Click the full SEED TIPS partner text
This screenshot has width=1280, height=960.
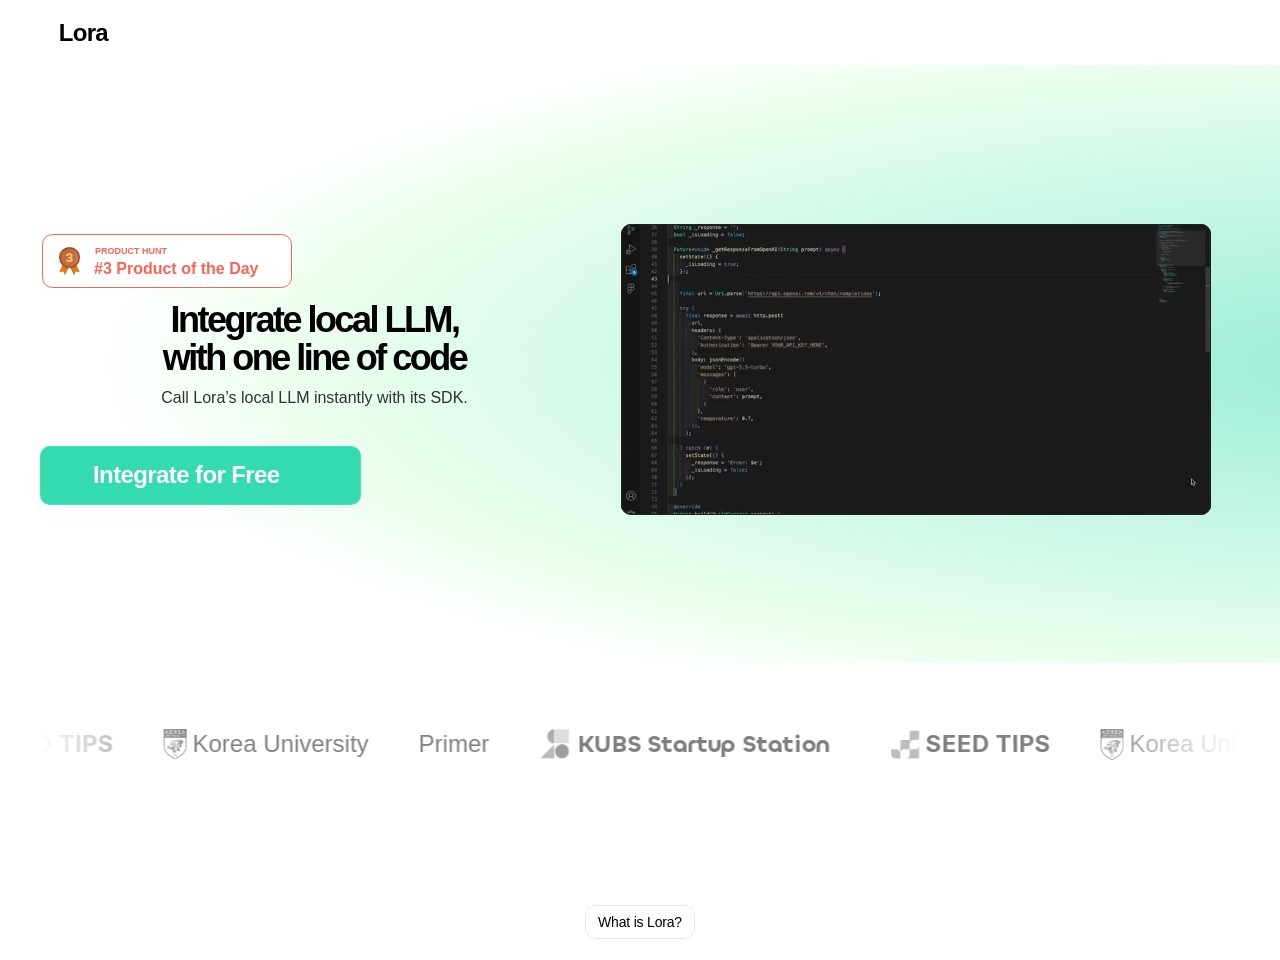pyautogui.click(x=987, y=744)
